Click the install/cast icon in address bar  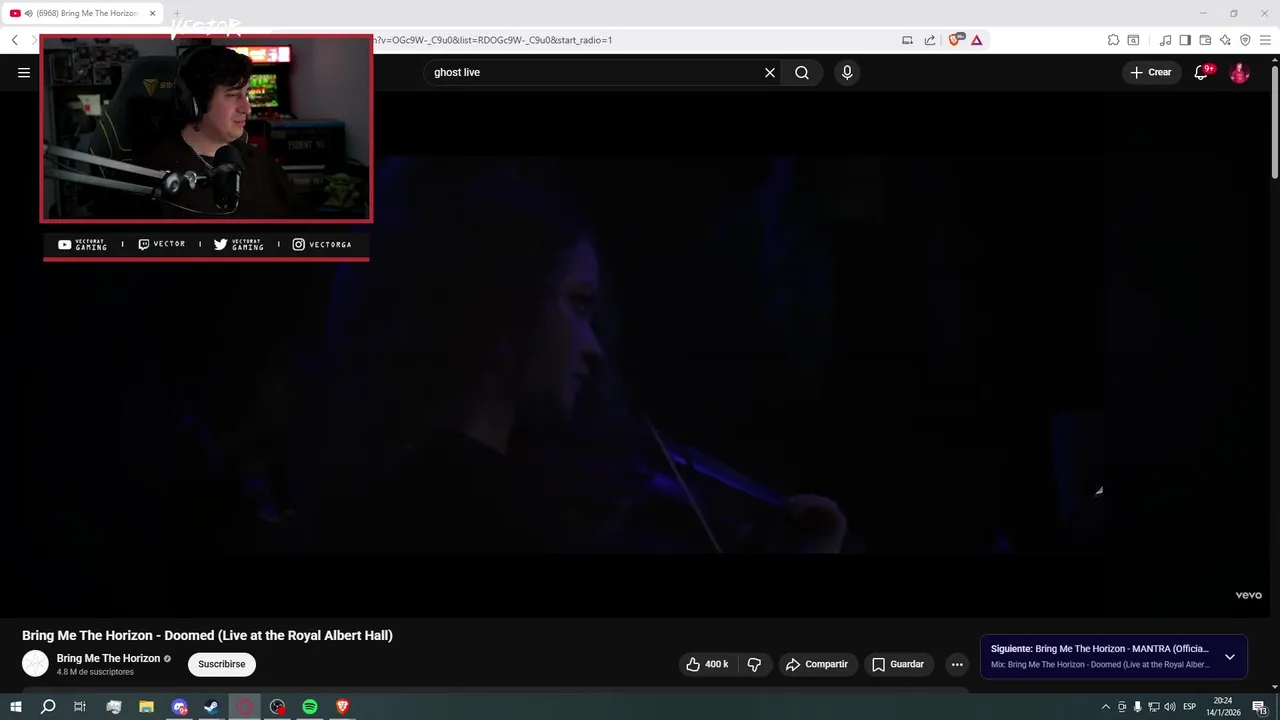pyautogui.click(x=907, y=40)
